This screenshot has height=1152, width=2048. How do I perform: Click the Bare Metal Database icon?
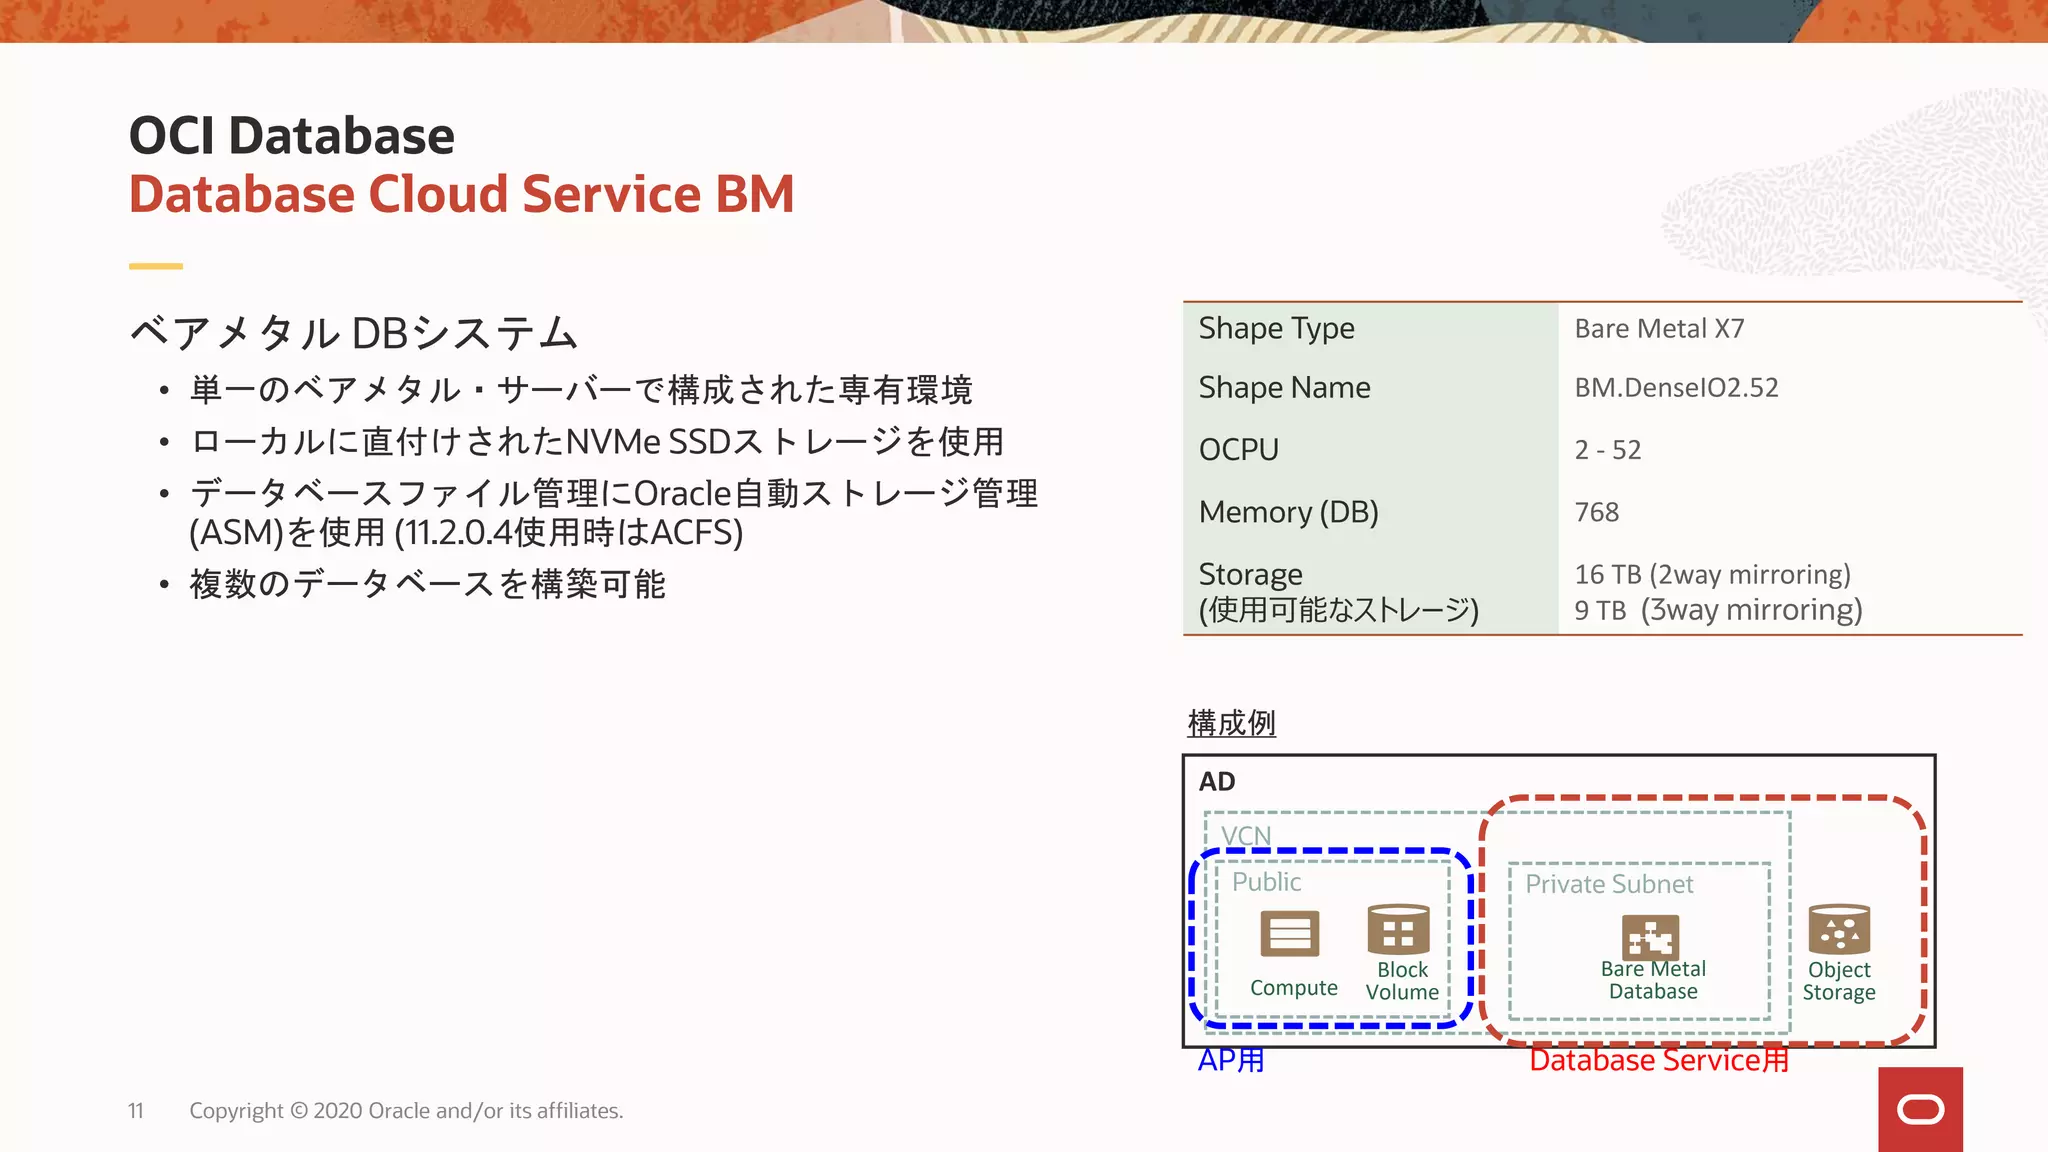click(x=1650, y=937)
